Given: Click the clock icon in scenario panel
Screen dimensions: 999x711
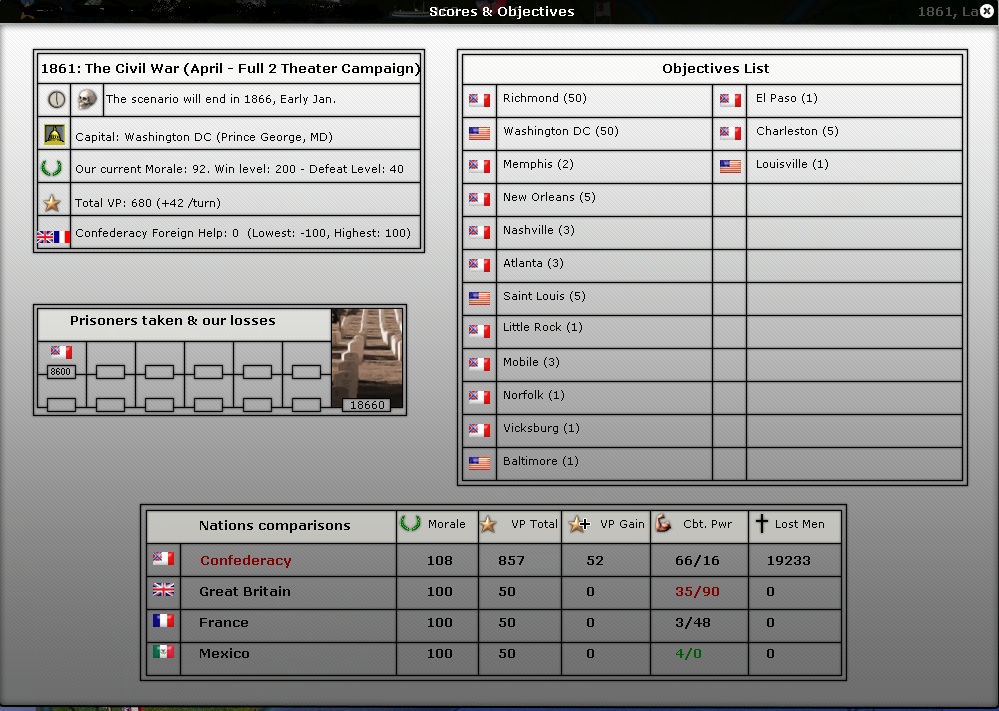Looking at the screenshot, I should click(x=55, y=99).
